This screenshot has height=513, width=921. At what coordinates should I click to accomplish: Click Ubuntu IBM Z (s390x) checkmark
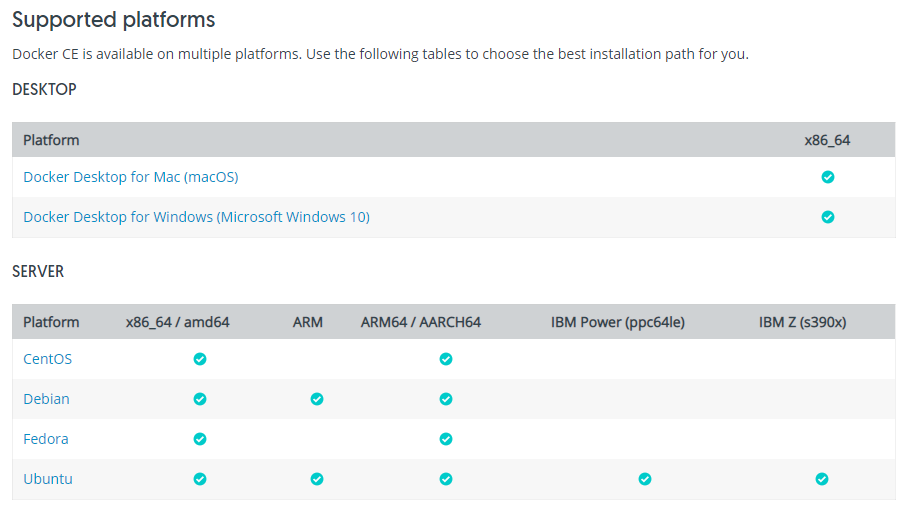pos(822,479)
